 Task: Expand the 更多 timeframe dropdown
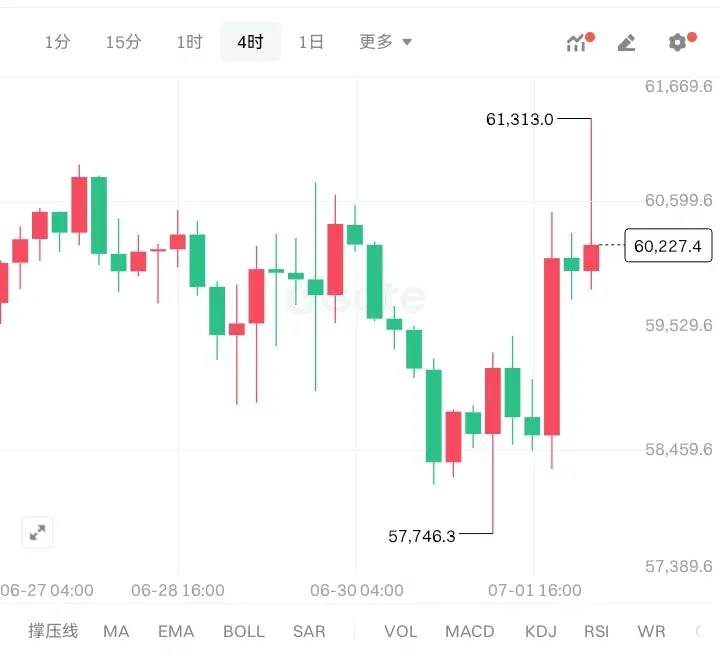385,42
